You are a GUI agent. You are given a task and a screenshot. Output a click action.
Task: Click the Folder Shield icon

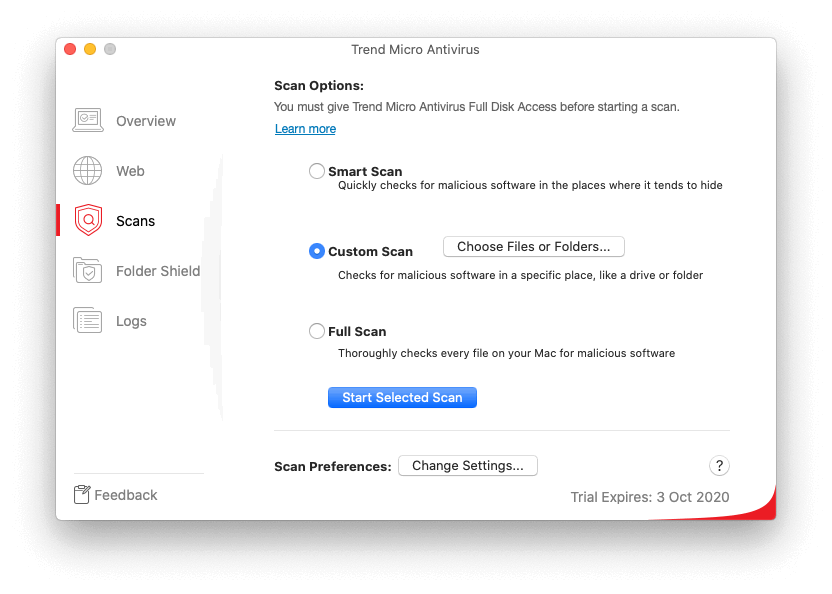(x=88, y=271)
